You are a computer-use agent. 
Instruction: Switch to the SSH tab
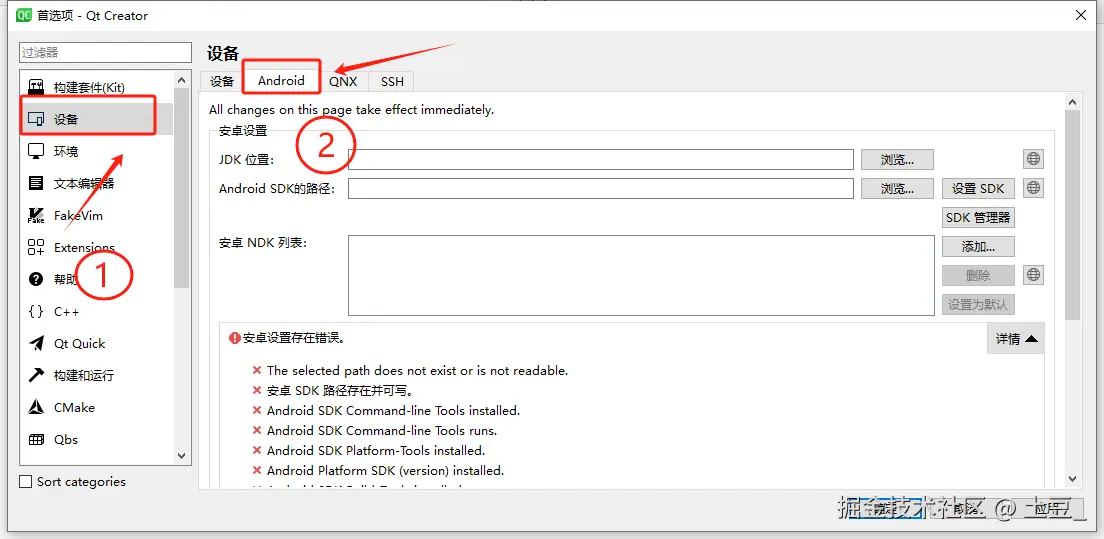pyautogui.click(x=392, y=82)
